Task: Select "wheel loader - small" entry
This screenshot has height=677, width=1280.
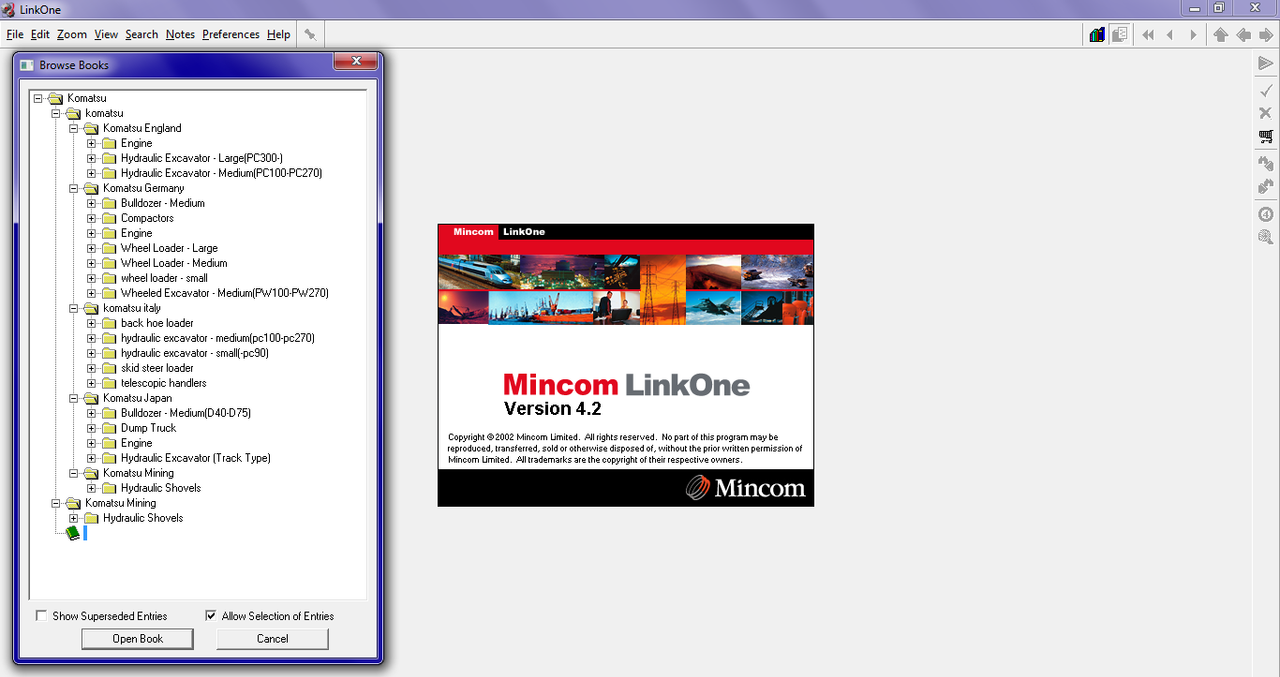Action: click(164, 278)
